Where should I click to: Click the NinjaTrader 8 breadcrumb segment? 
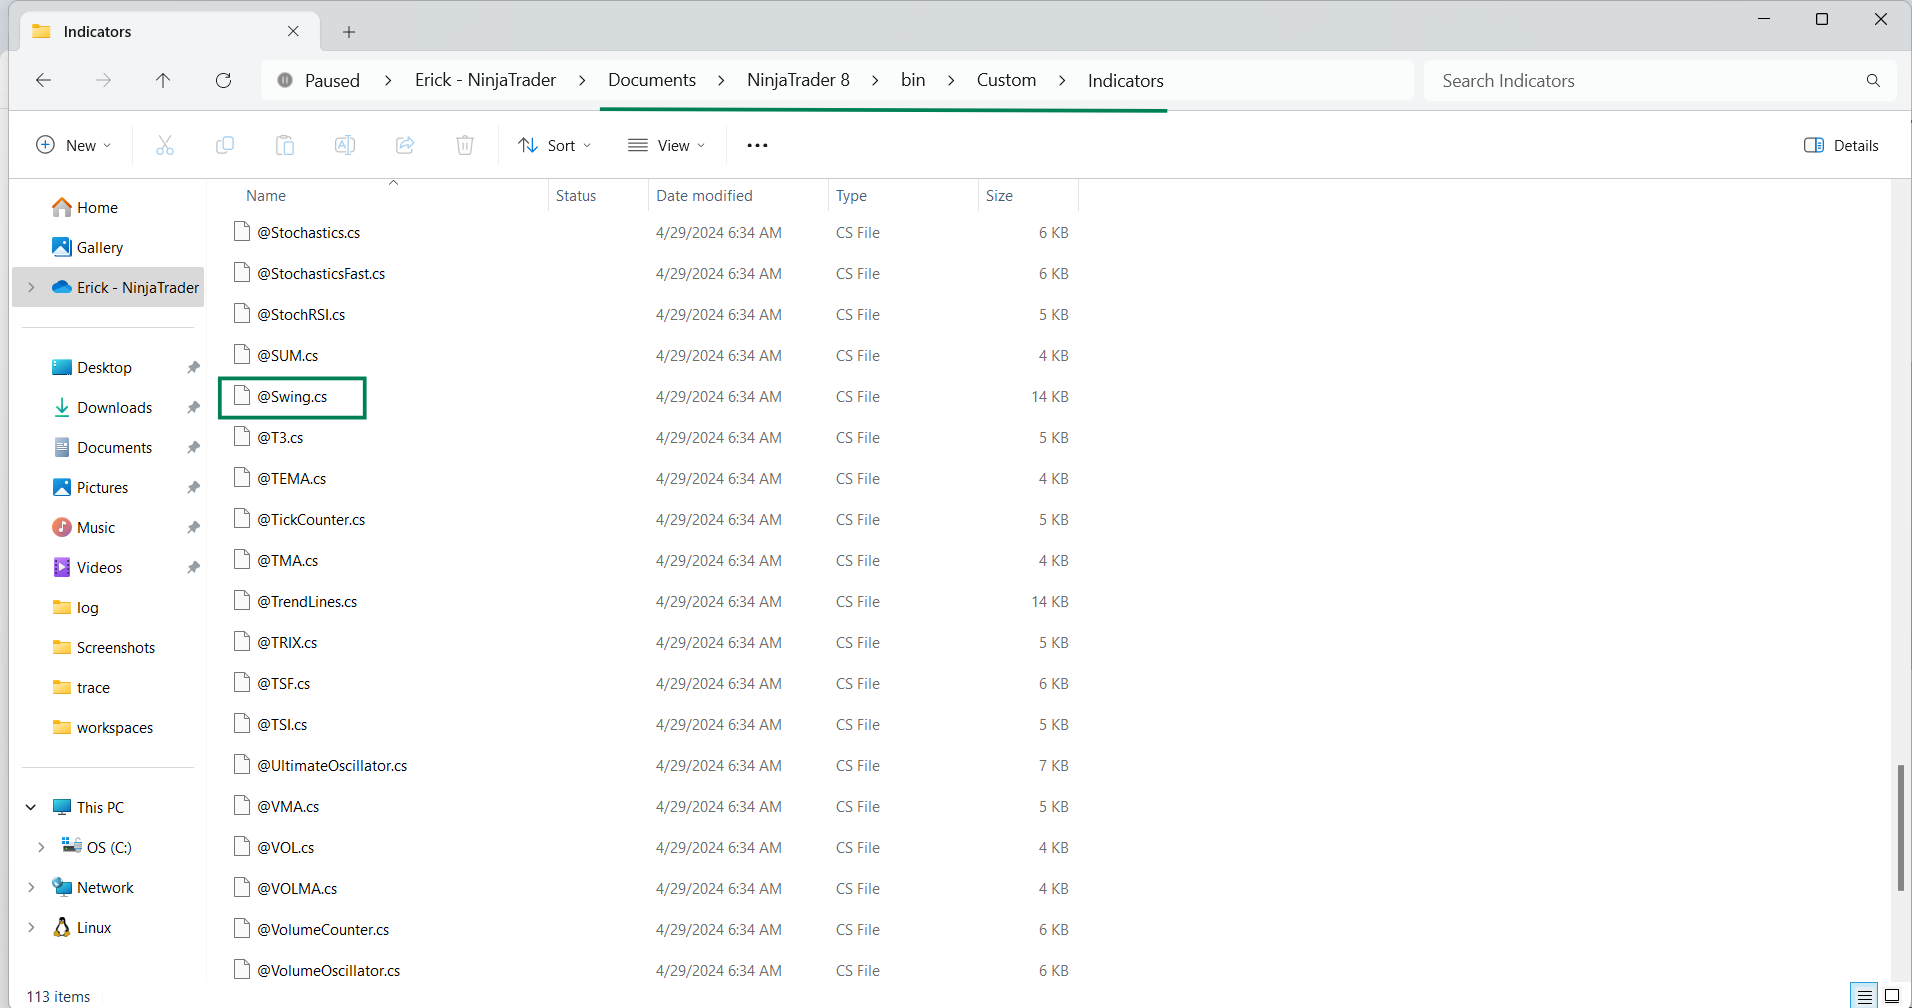(x=798, y=80)
